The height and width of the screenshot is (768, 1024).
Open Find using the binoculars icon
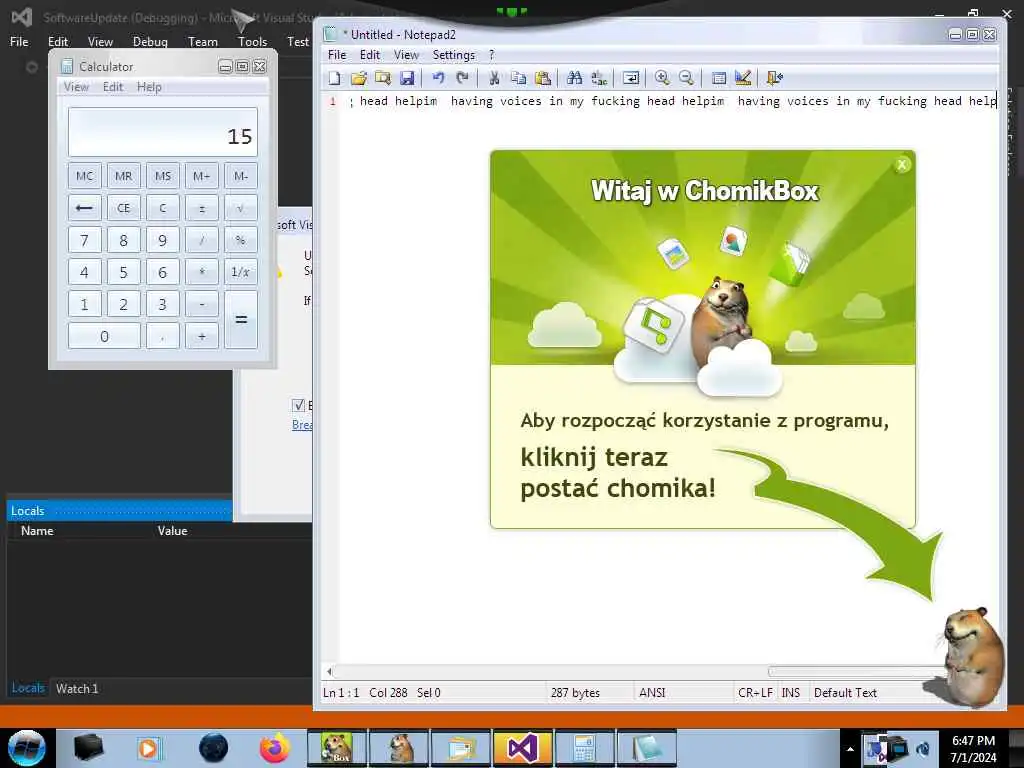pos(575,78)
